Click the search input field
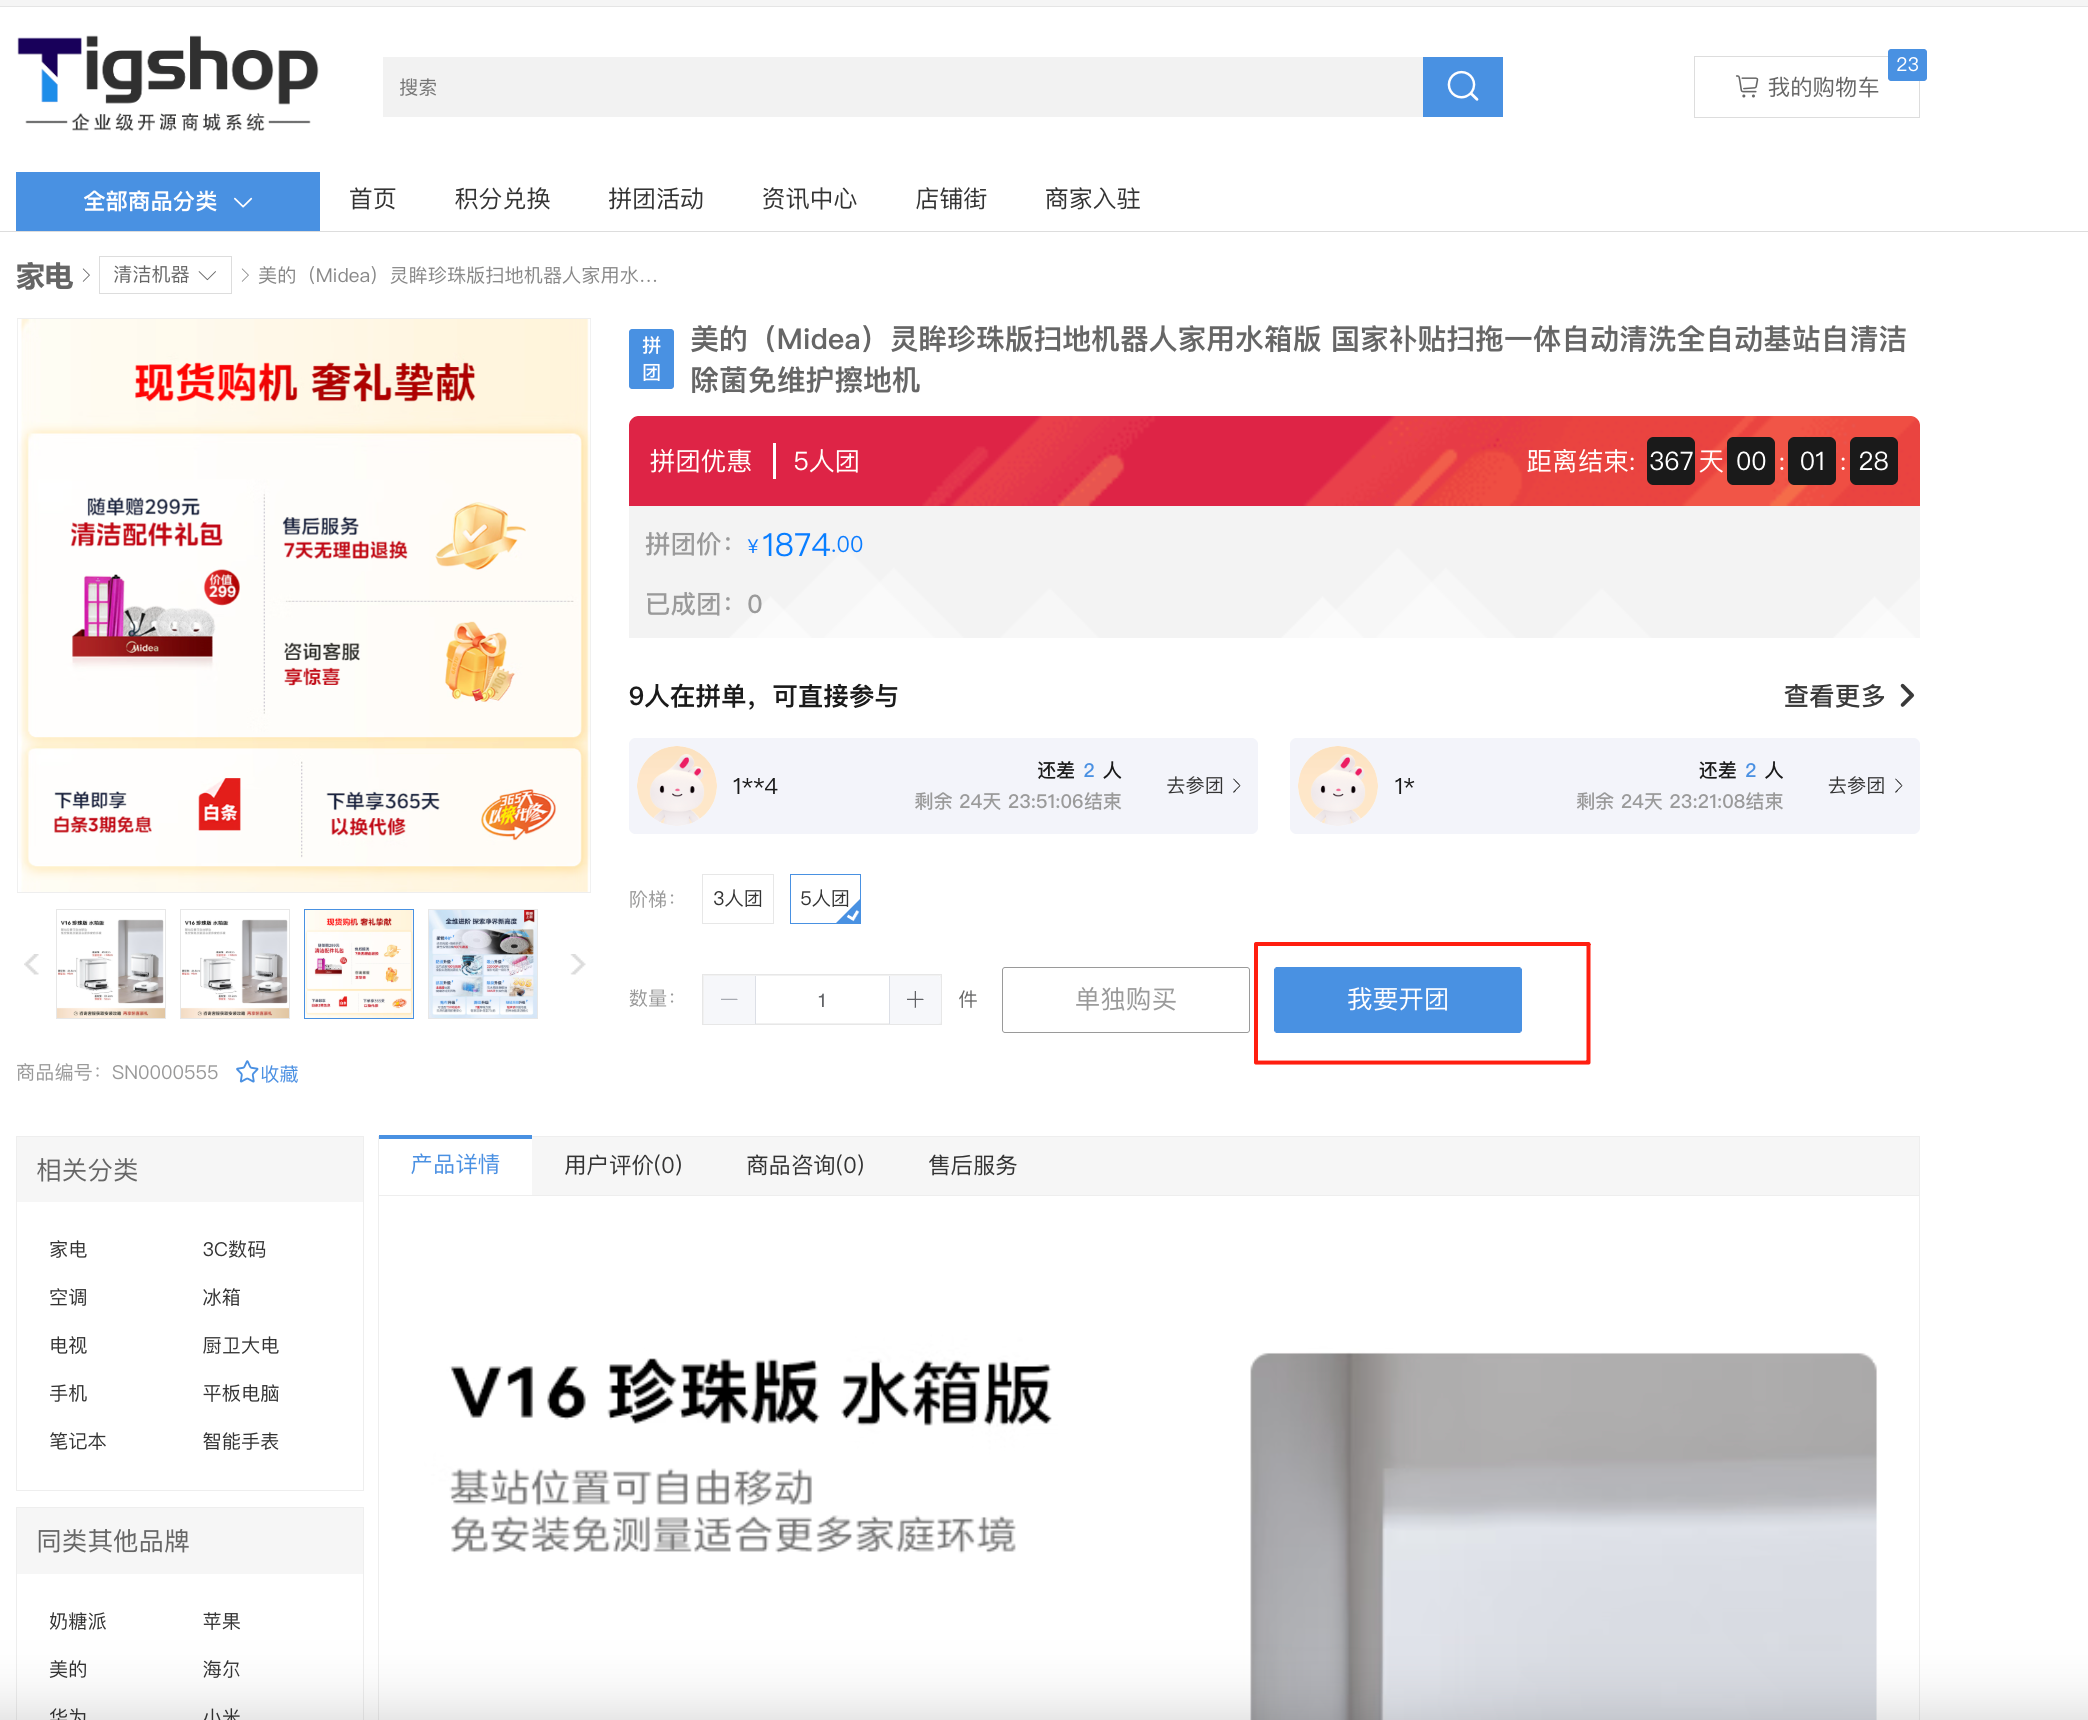Viewport: 2088px width, 1720px height. (900, 87)
